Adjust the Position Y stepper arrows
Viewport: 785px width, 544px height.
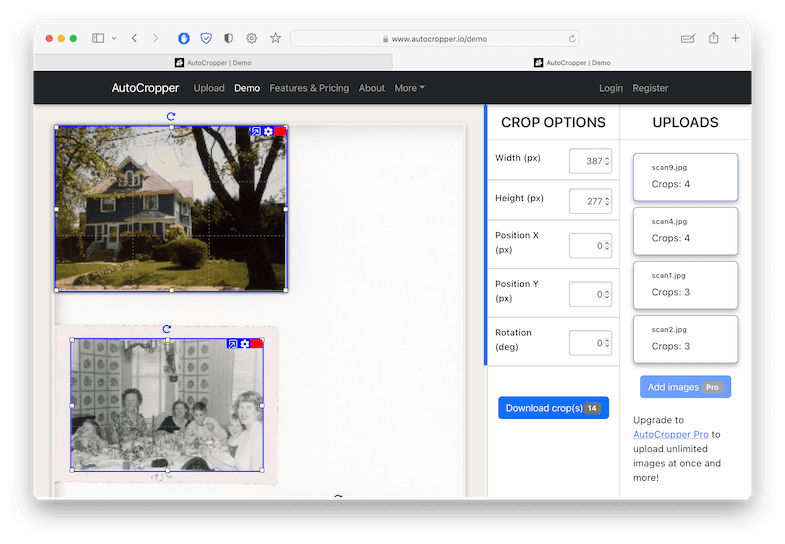[607, 294]
